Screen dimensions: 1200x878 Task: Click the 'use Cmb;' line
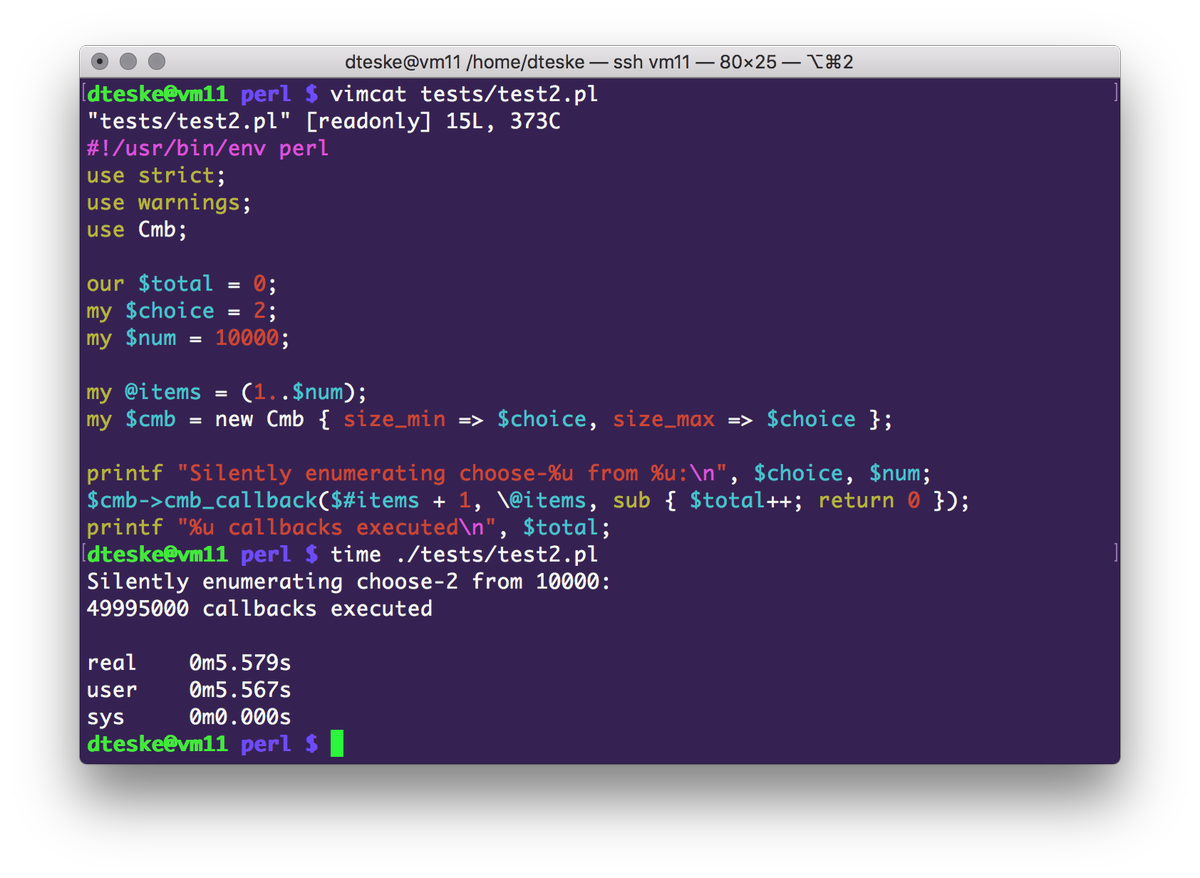click(137, 230)
